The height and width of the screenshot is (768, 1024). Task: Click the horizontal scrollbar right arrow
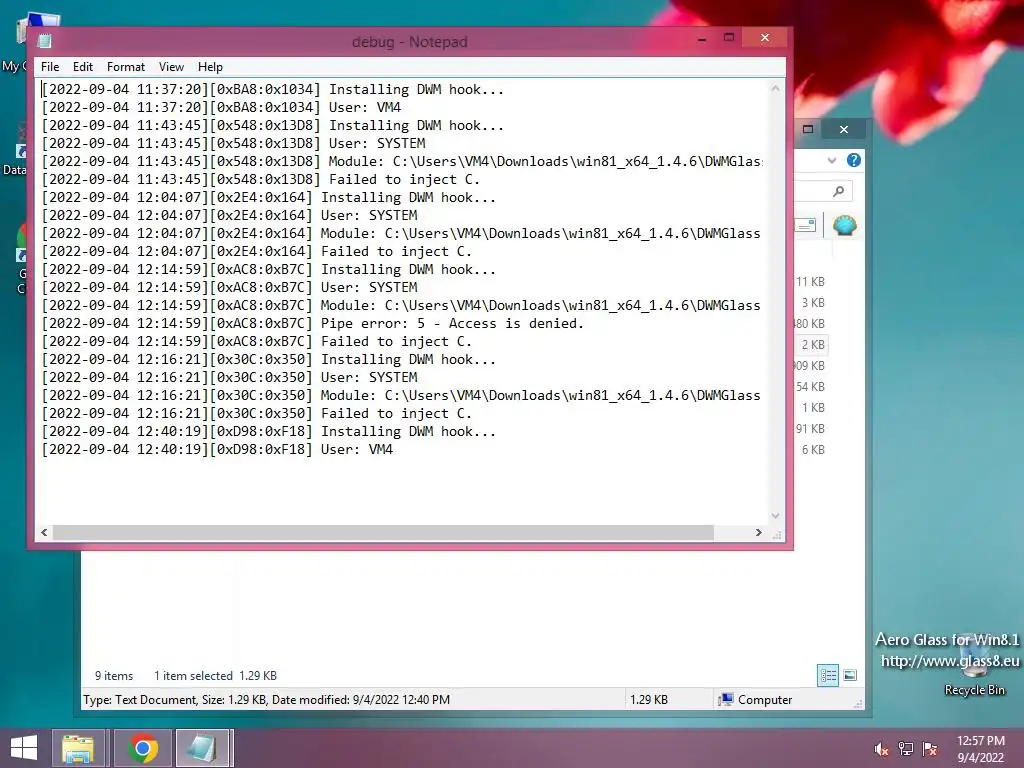coord(758,532)
